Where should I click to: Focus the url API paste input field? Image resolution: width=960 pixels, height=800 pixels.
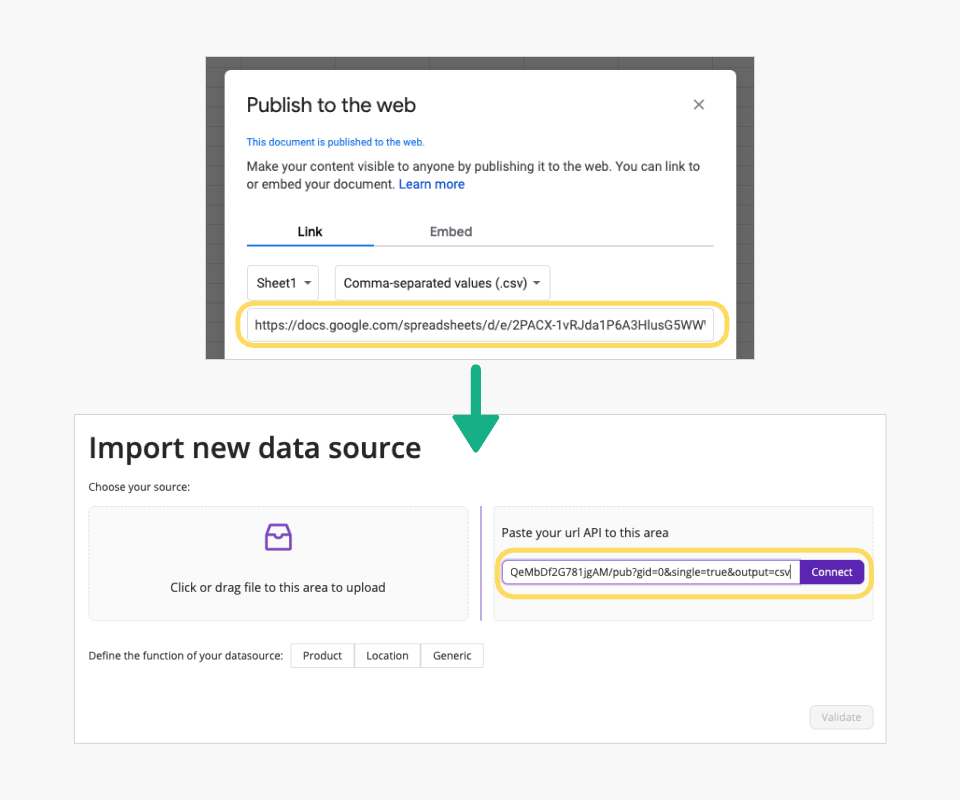(x=650, y=572)
